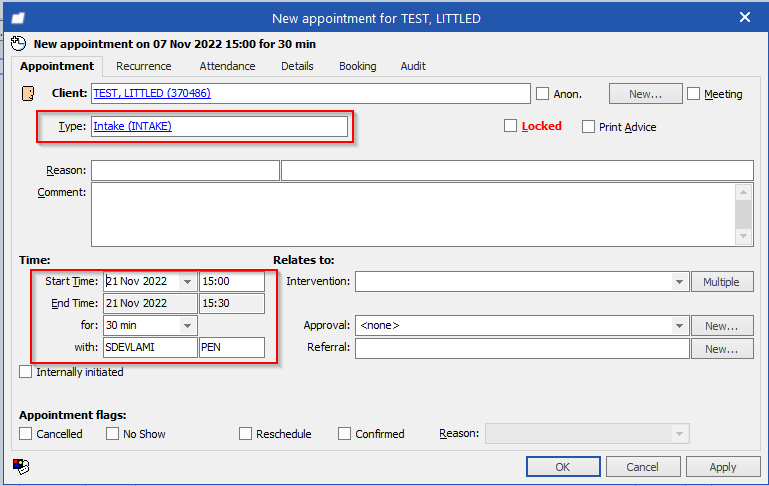Expand the Intervention dropdown list
The height and width of the screenshot is (486, 769).
(x=680, y=282)
